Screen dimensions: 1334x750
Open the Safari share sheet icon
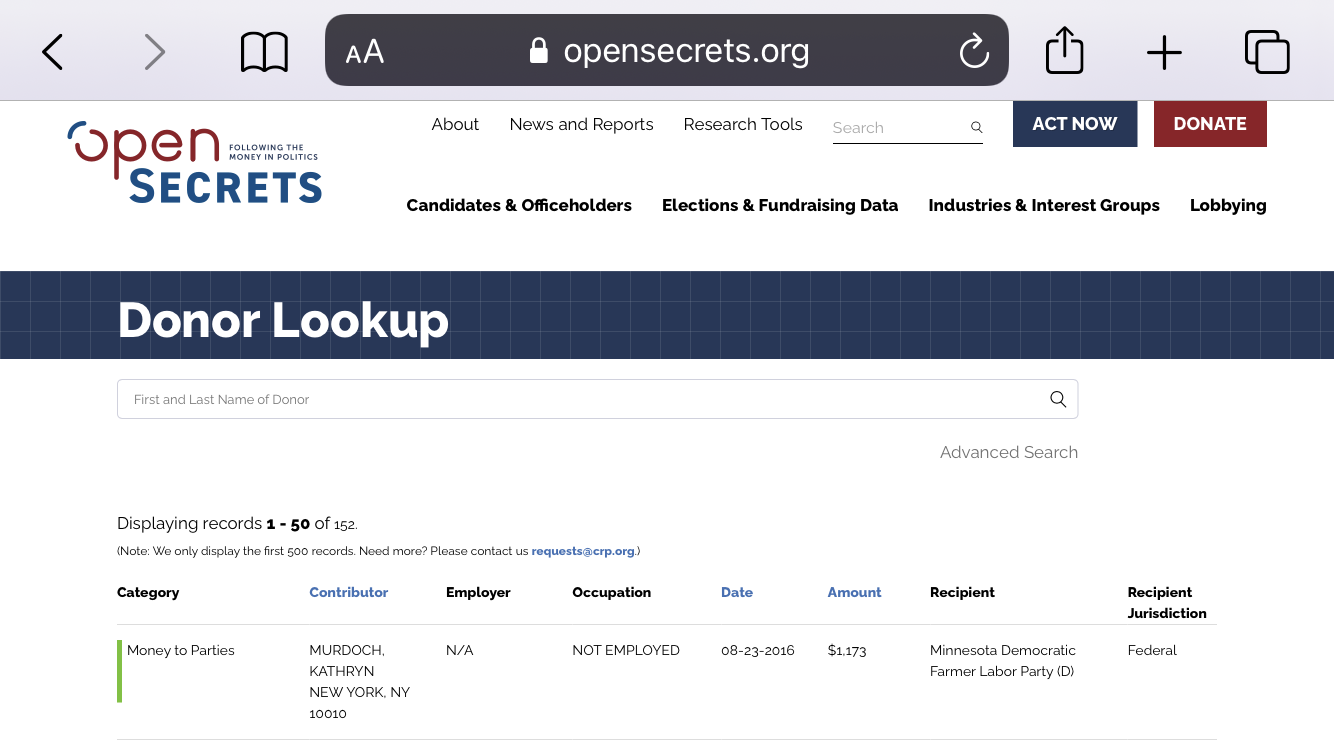coord(1065,50)
